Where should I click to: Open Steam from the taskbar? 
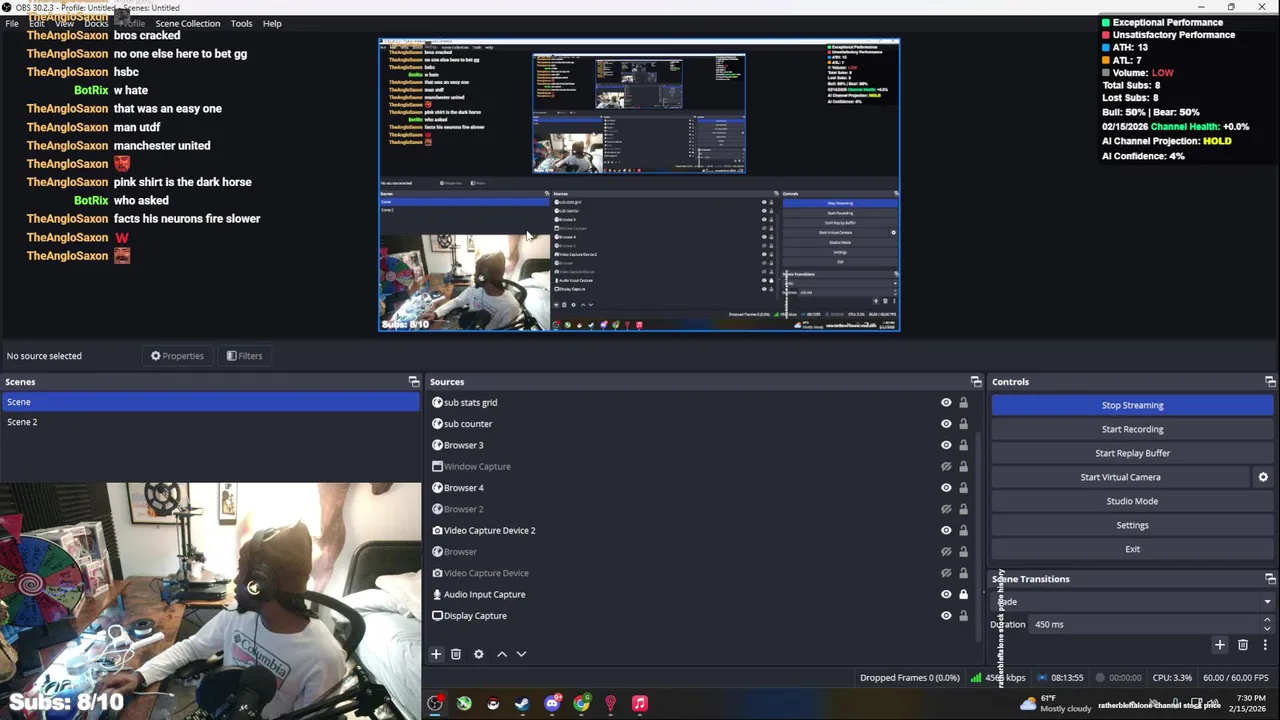[522, 704]
